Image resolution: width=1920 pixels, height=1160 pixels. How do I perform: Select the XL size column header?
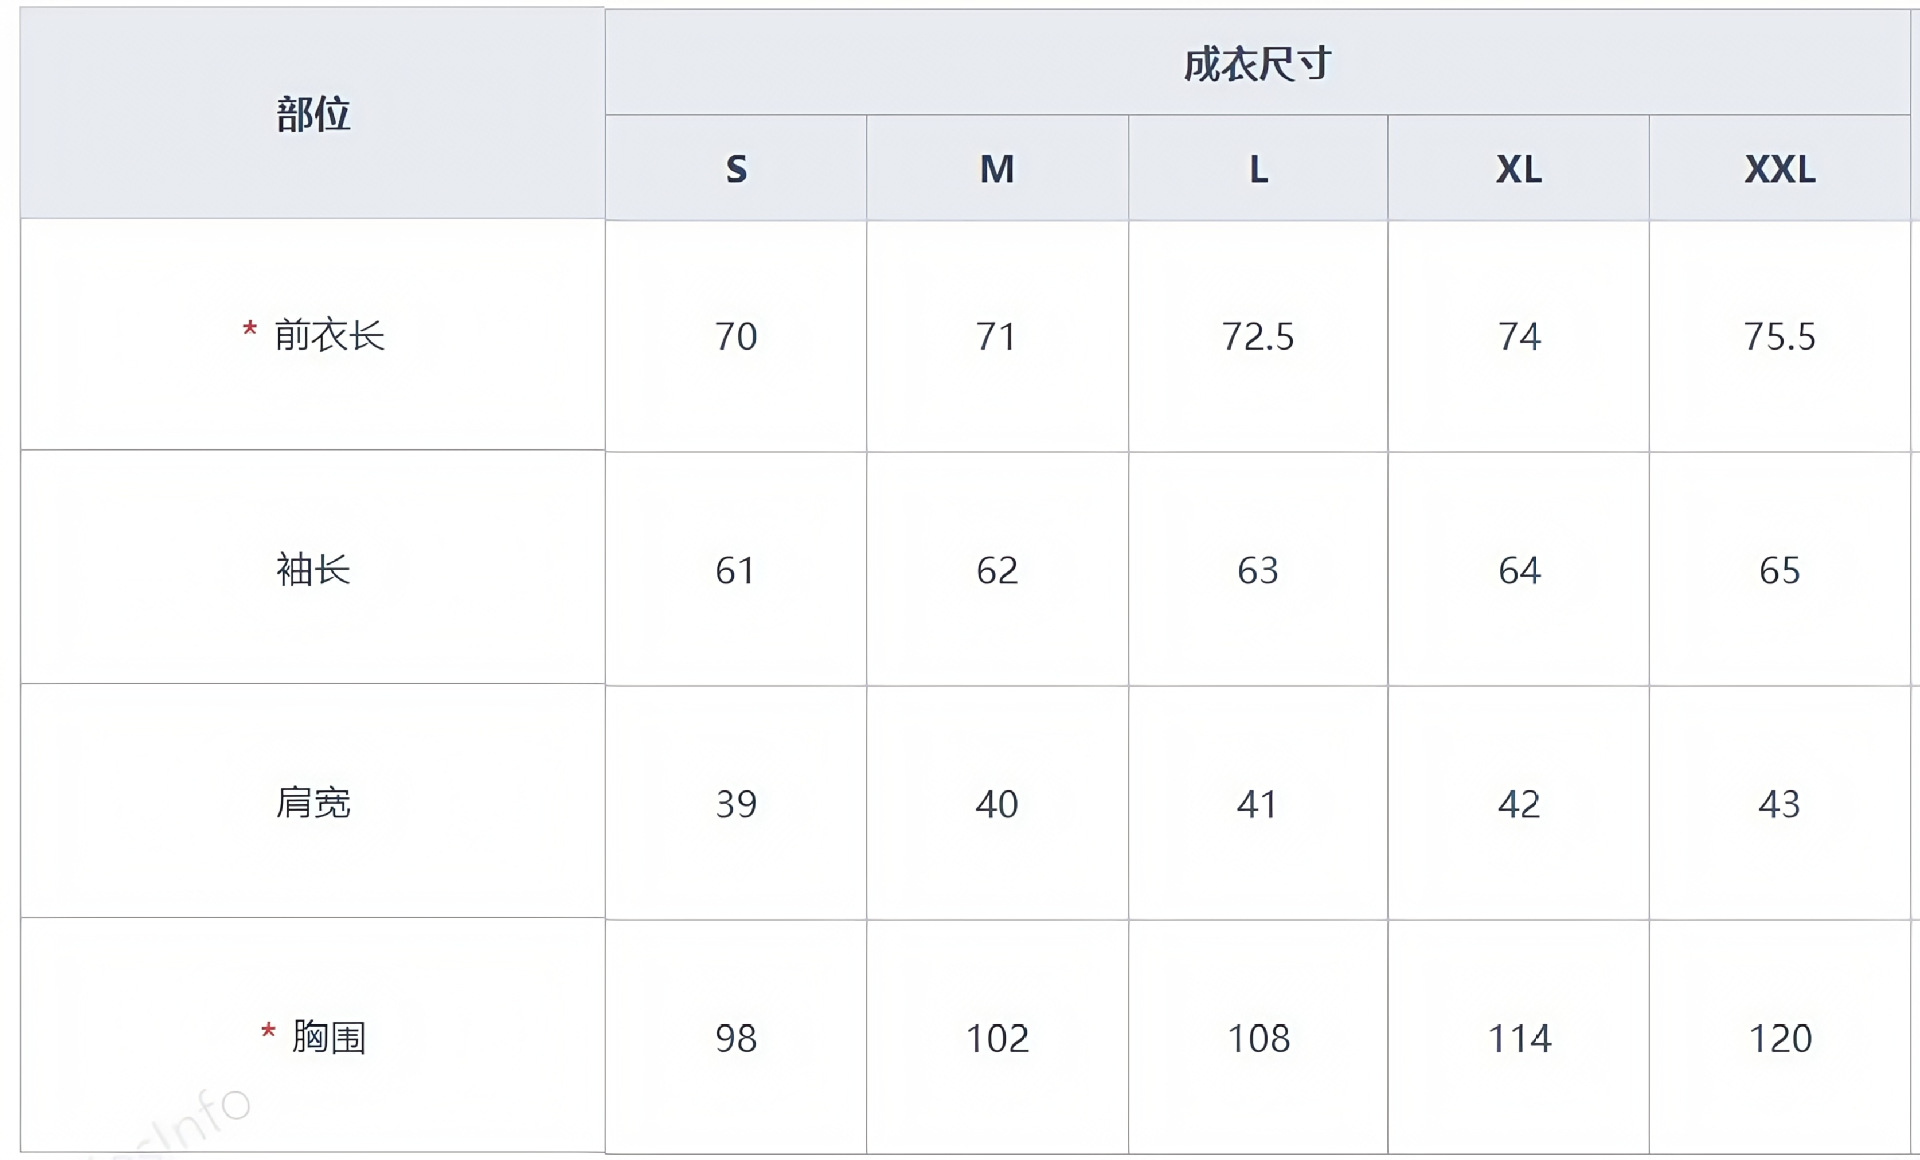(x=1519, y=169)
